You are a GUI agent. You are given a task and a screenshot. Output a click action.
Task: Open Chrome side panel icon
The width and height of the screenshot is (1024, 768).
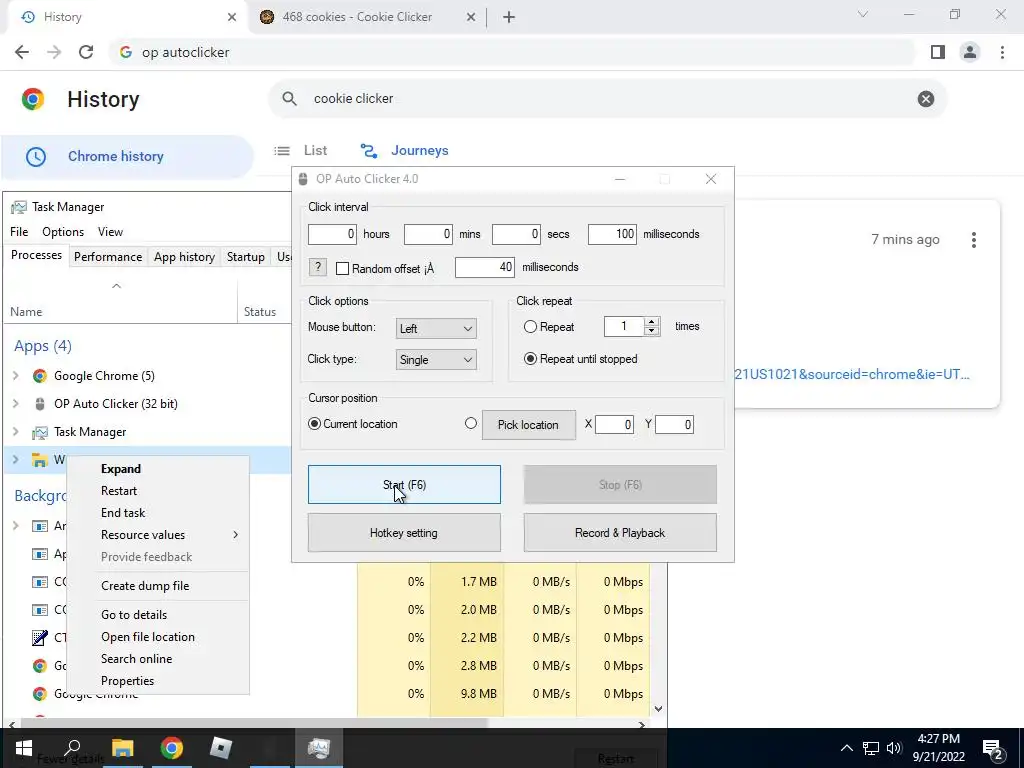(x=938, y=52)
